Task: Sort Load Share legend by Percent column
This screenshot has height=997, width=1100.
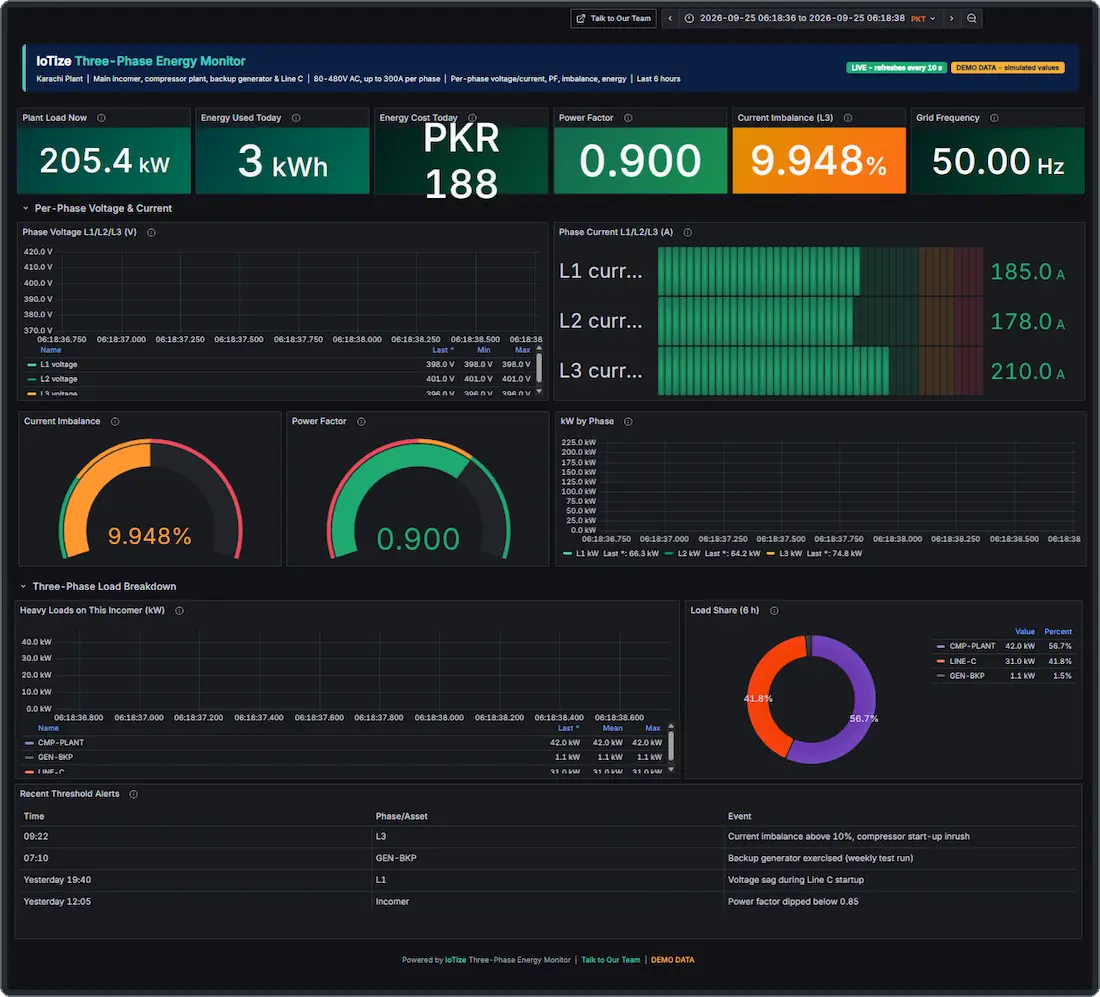Action: 1058,631
